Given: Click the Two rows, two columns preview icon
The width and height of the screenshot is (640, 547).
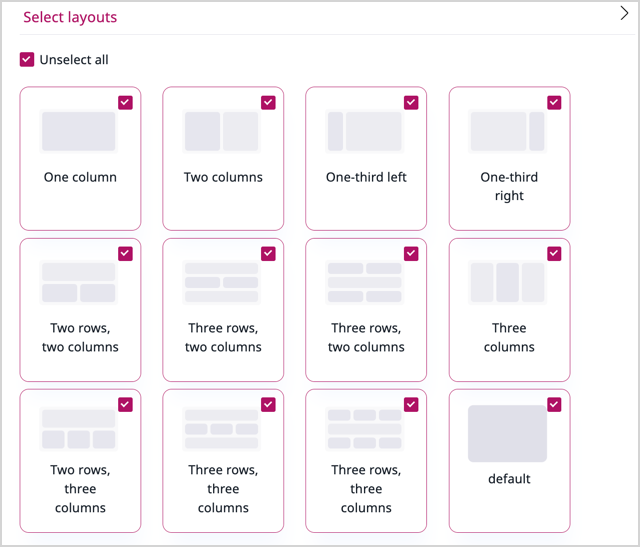Looking at the screenshot, I should (79, 282).
